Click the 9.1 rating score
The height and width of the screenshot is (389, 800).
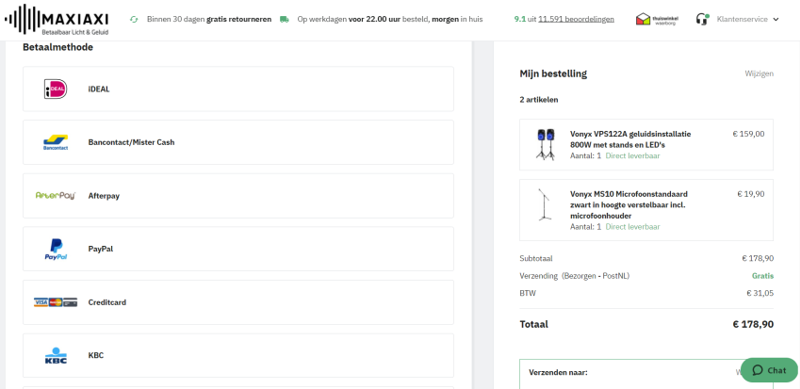520,19
